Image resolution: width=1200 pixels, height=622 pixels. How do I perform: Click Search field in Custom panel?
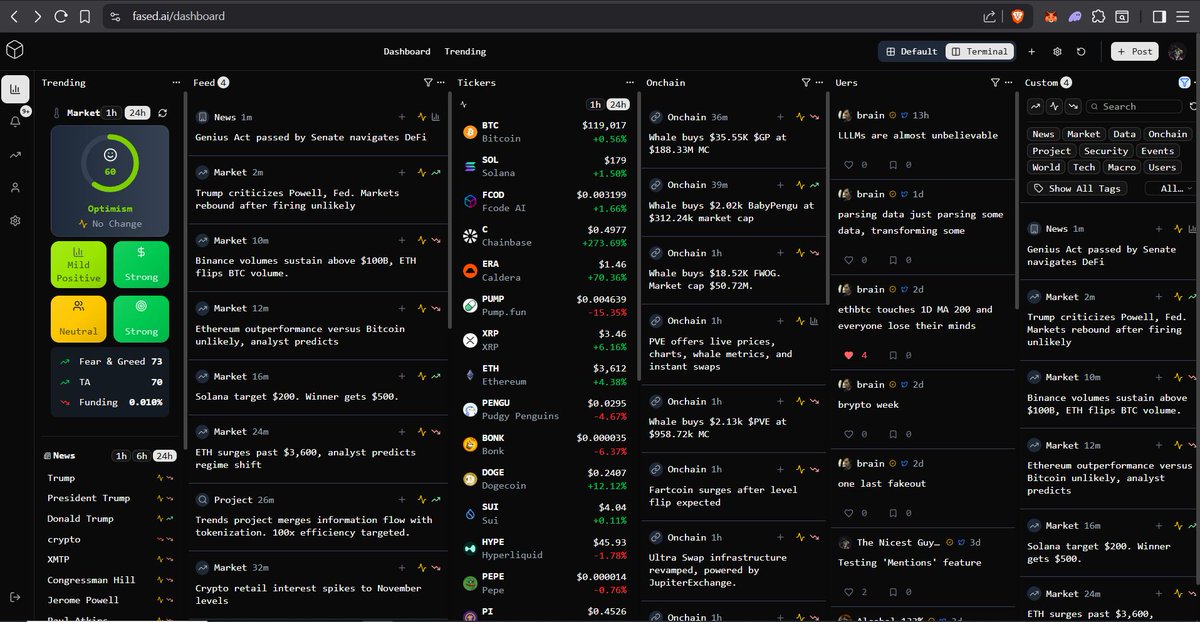point(1134,106)
